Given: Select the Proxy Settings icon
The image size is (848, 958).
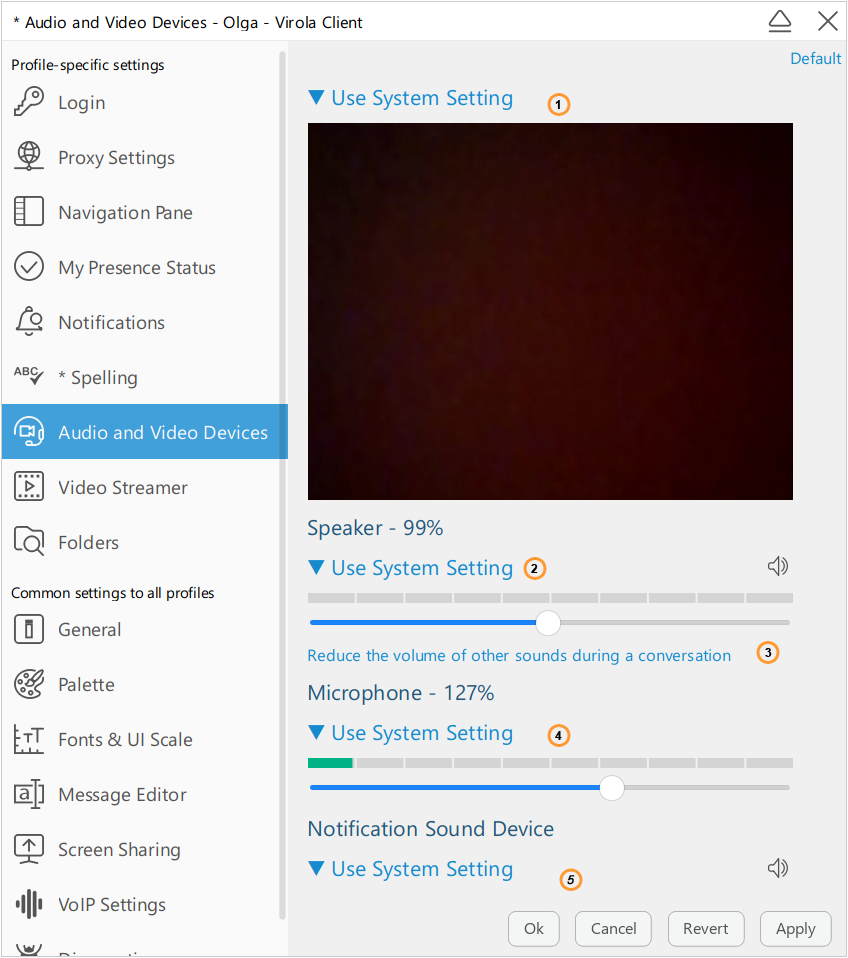Looking at the screenshot, I should pyautogui.click(x=30, y=157).
